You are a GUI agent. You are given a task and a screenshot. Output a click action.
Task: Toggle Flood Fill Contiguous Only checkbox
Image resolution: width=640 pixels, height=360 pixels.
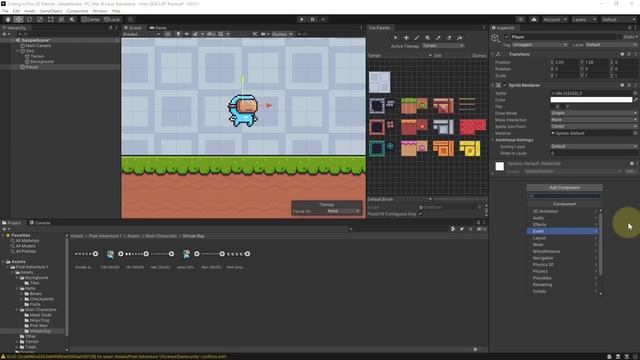420,214
